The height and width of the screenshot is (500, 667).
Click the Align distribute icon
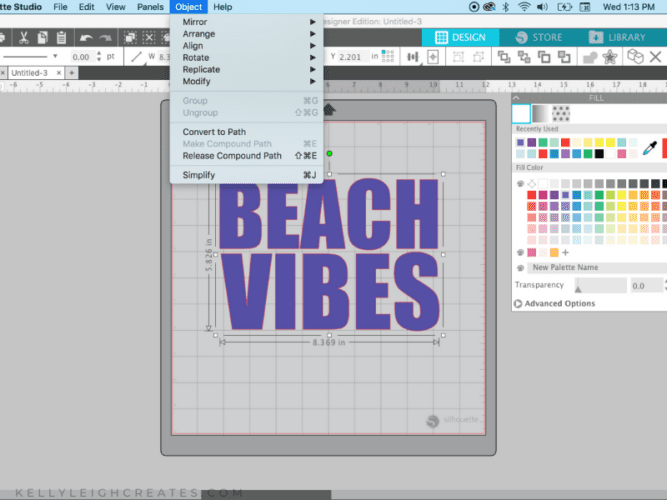tap(413, 57)
